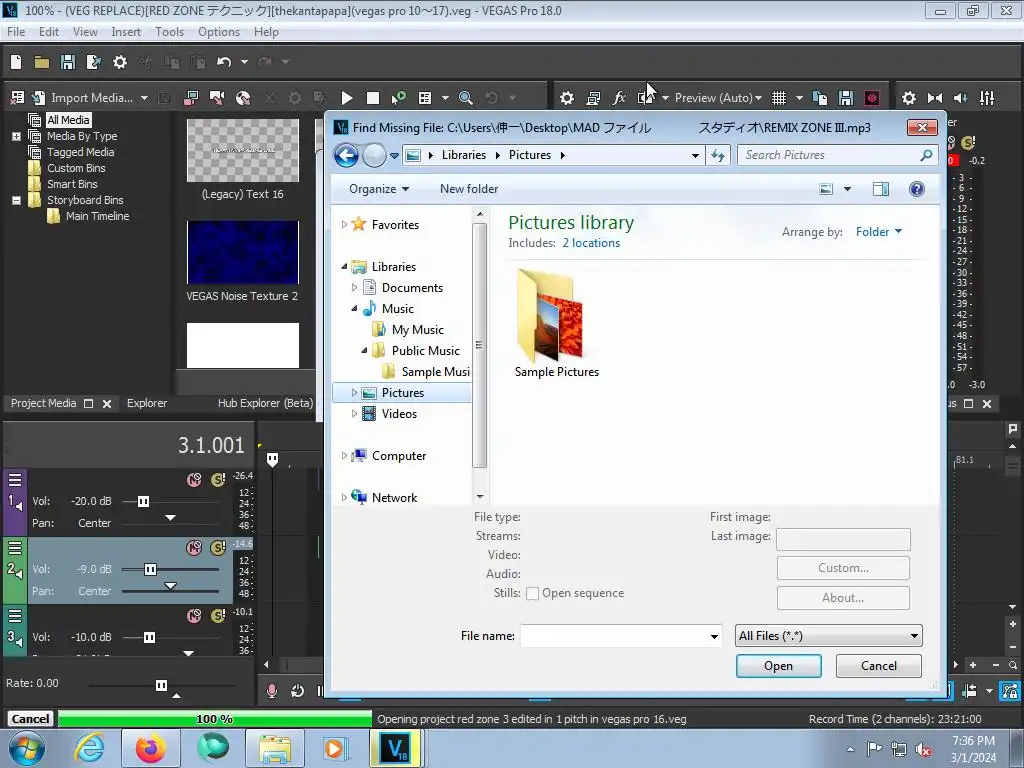Click the Open folder icon in the toolbar
Image resolution: width=1024 pixels, height=768 pixels.
point(42,62)
